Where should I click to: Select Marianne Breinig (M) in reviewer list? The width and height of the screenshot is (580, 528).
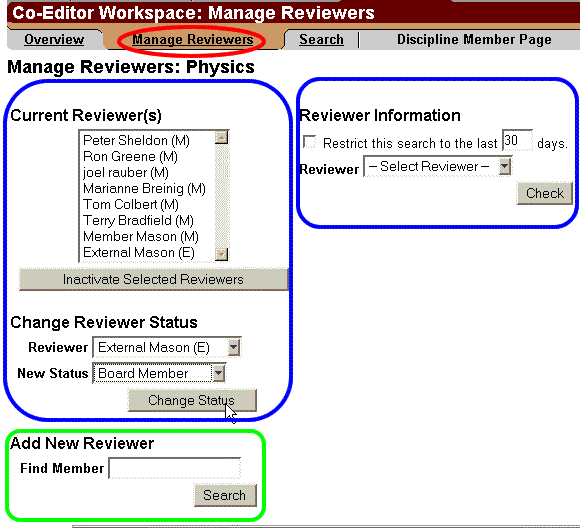click(x=144, y=188)
